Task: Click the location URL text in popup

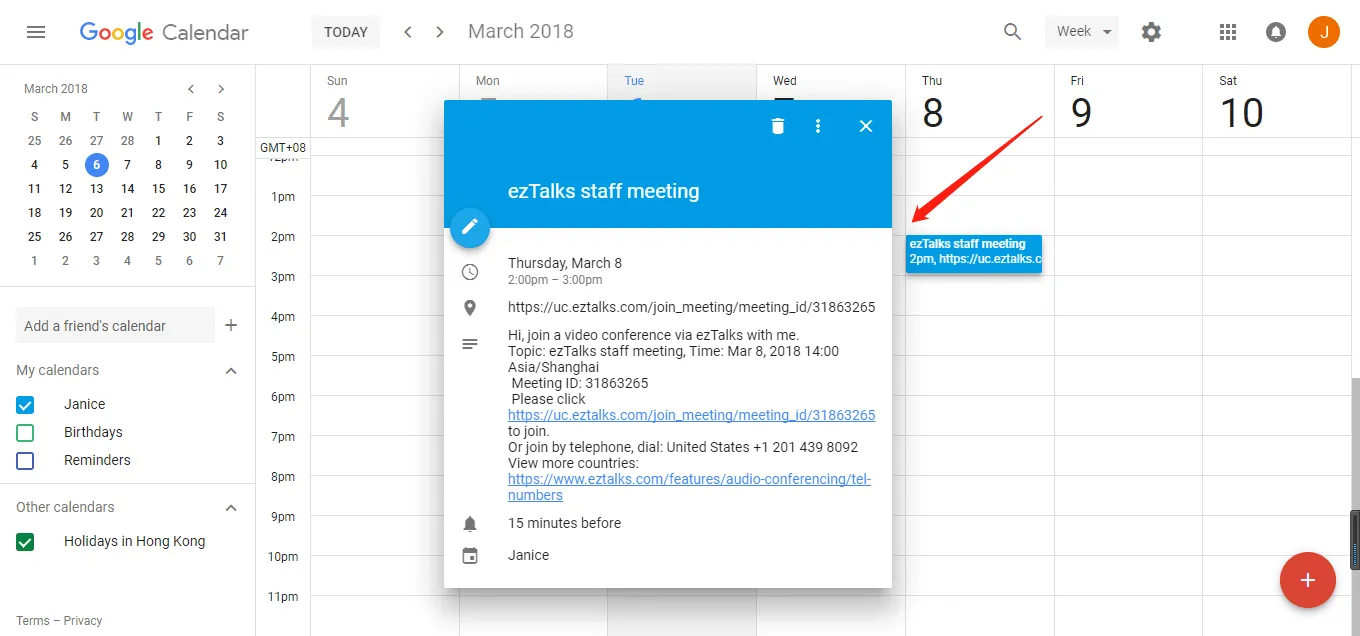Action: (691, 307)
